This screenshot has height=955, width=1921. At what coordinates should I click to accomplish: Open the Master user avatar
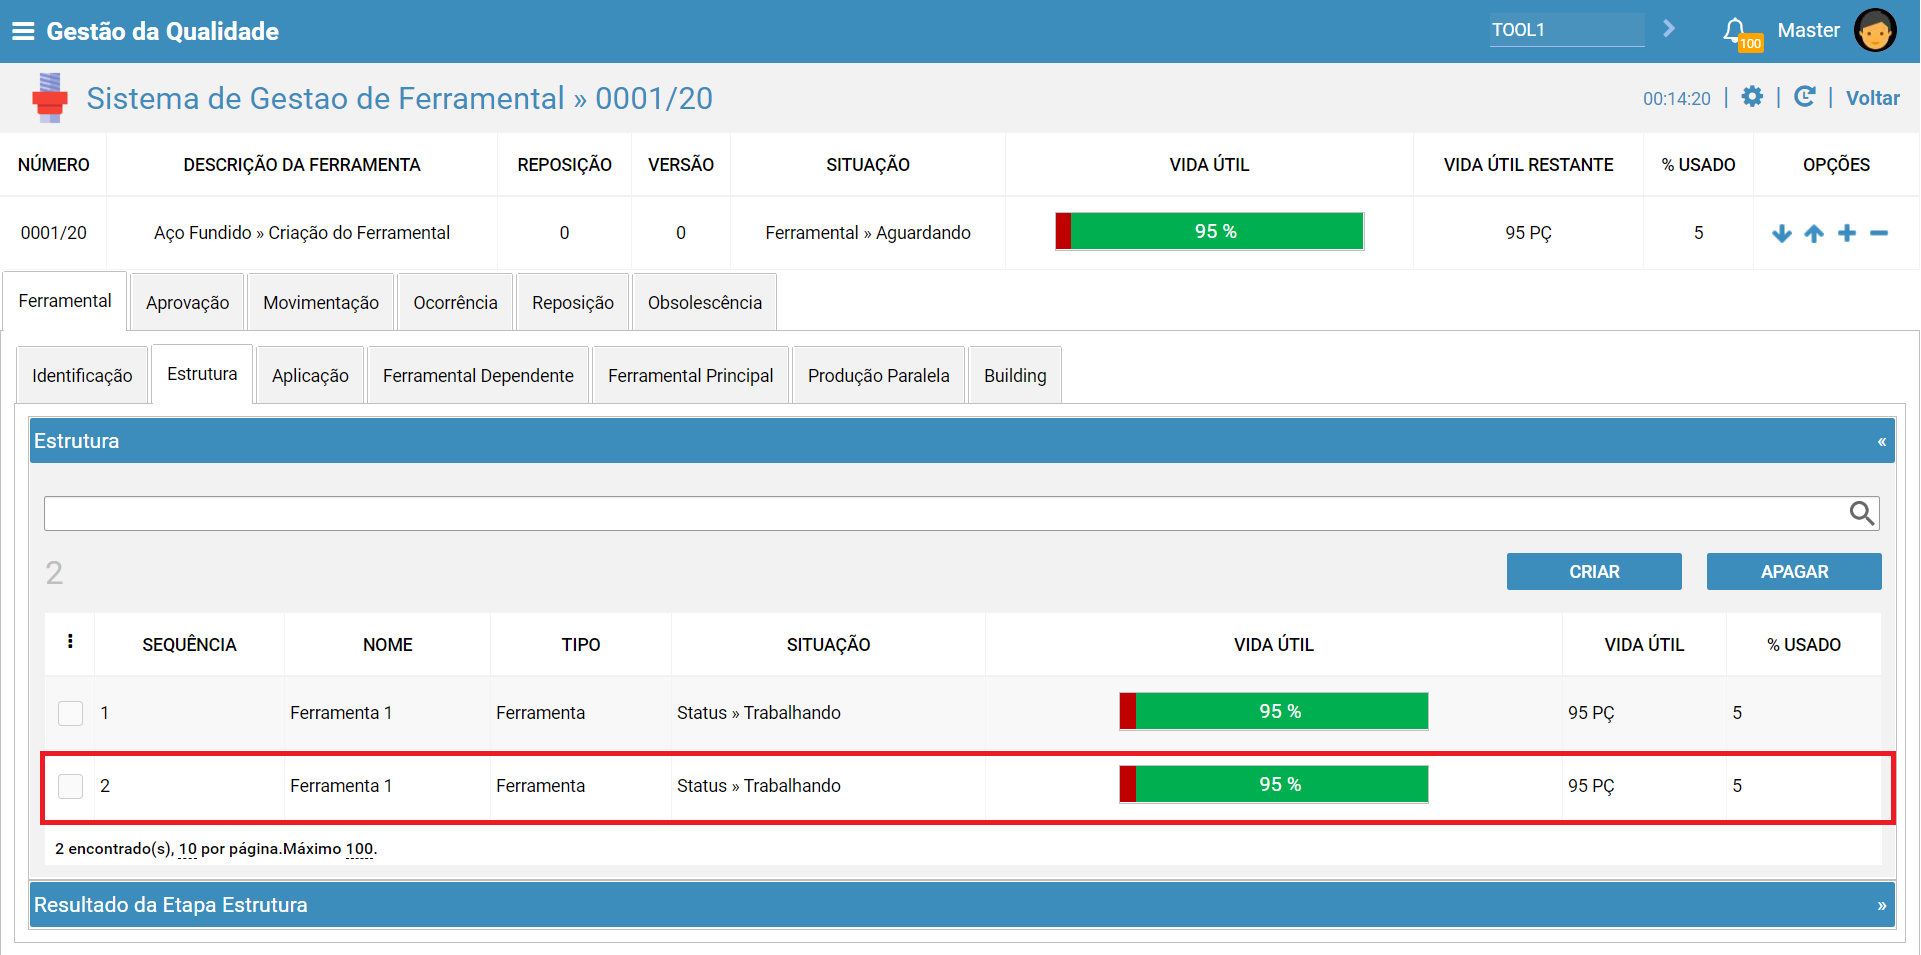1875,30
